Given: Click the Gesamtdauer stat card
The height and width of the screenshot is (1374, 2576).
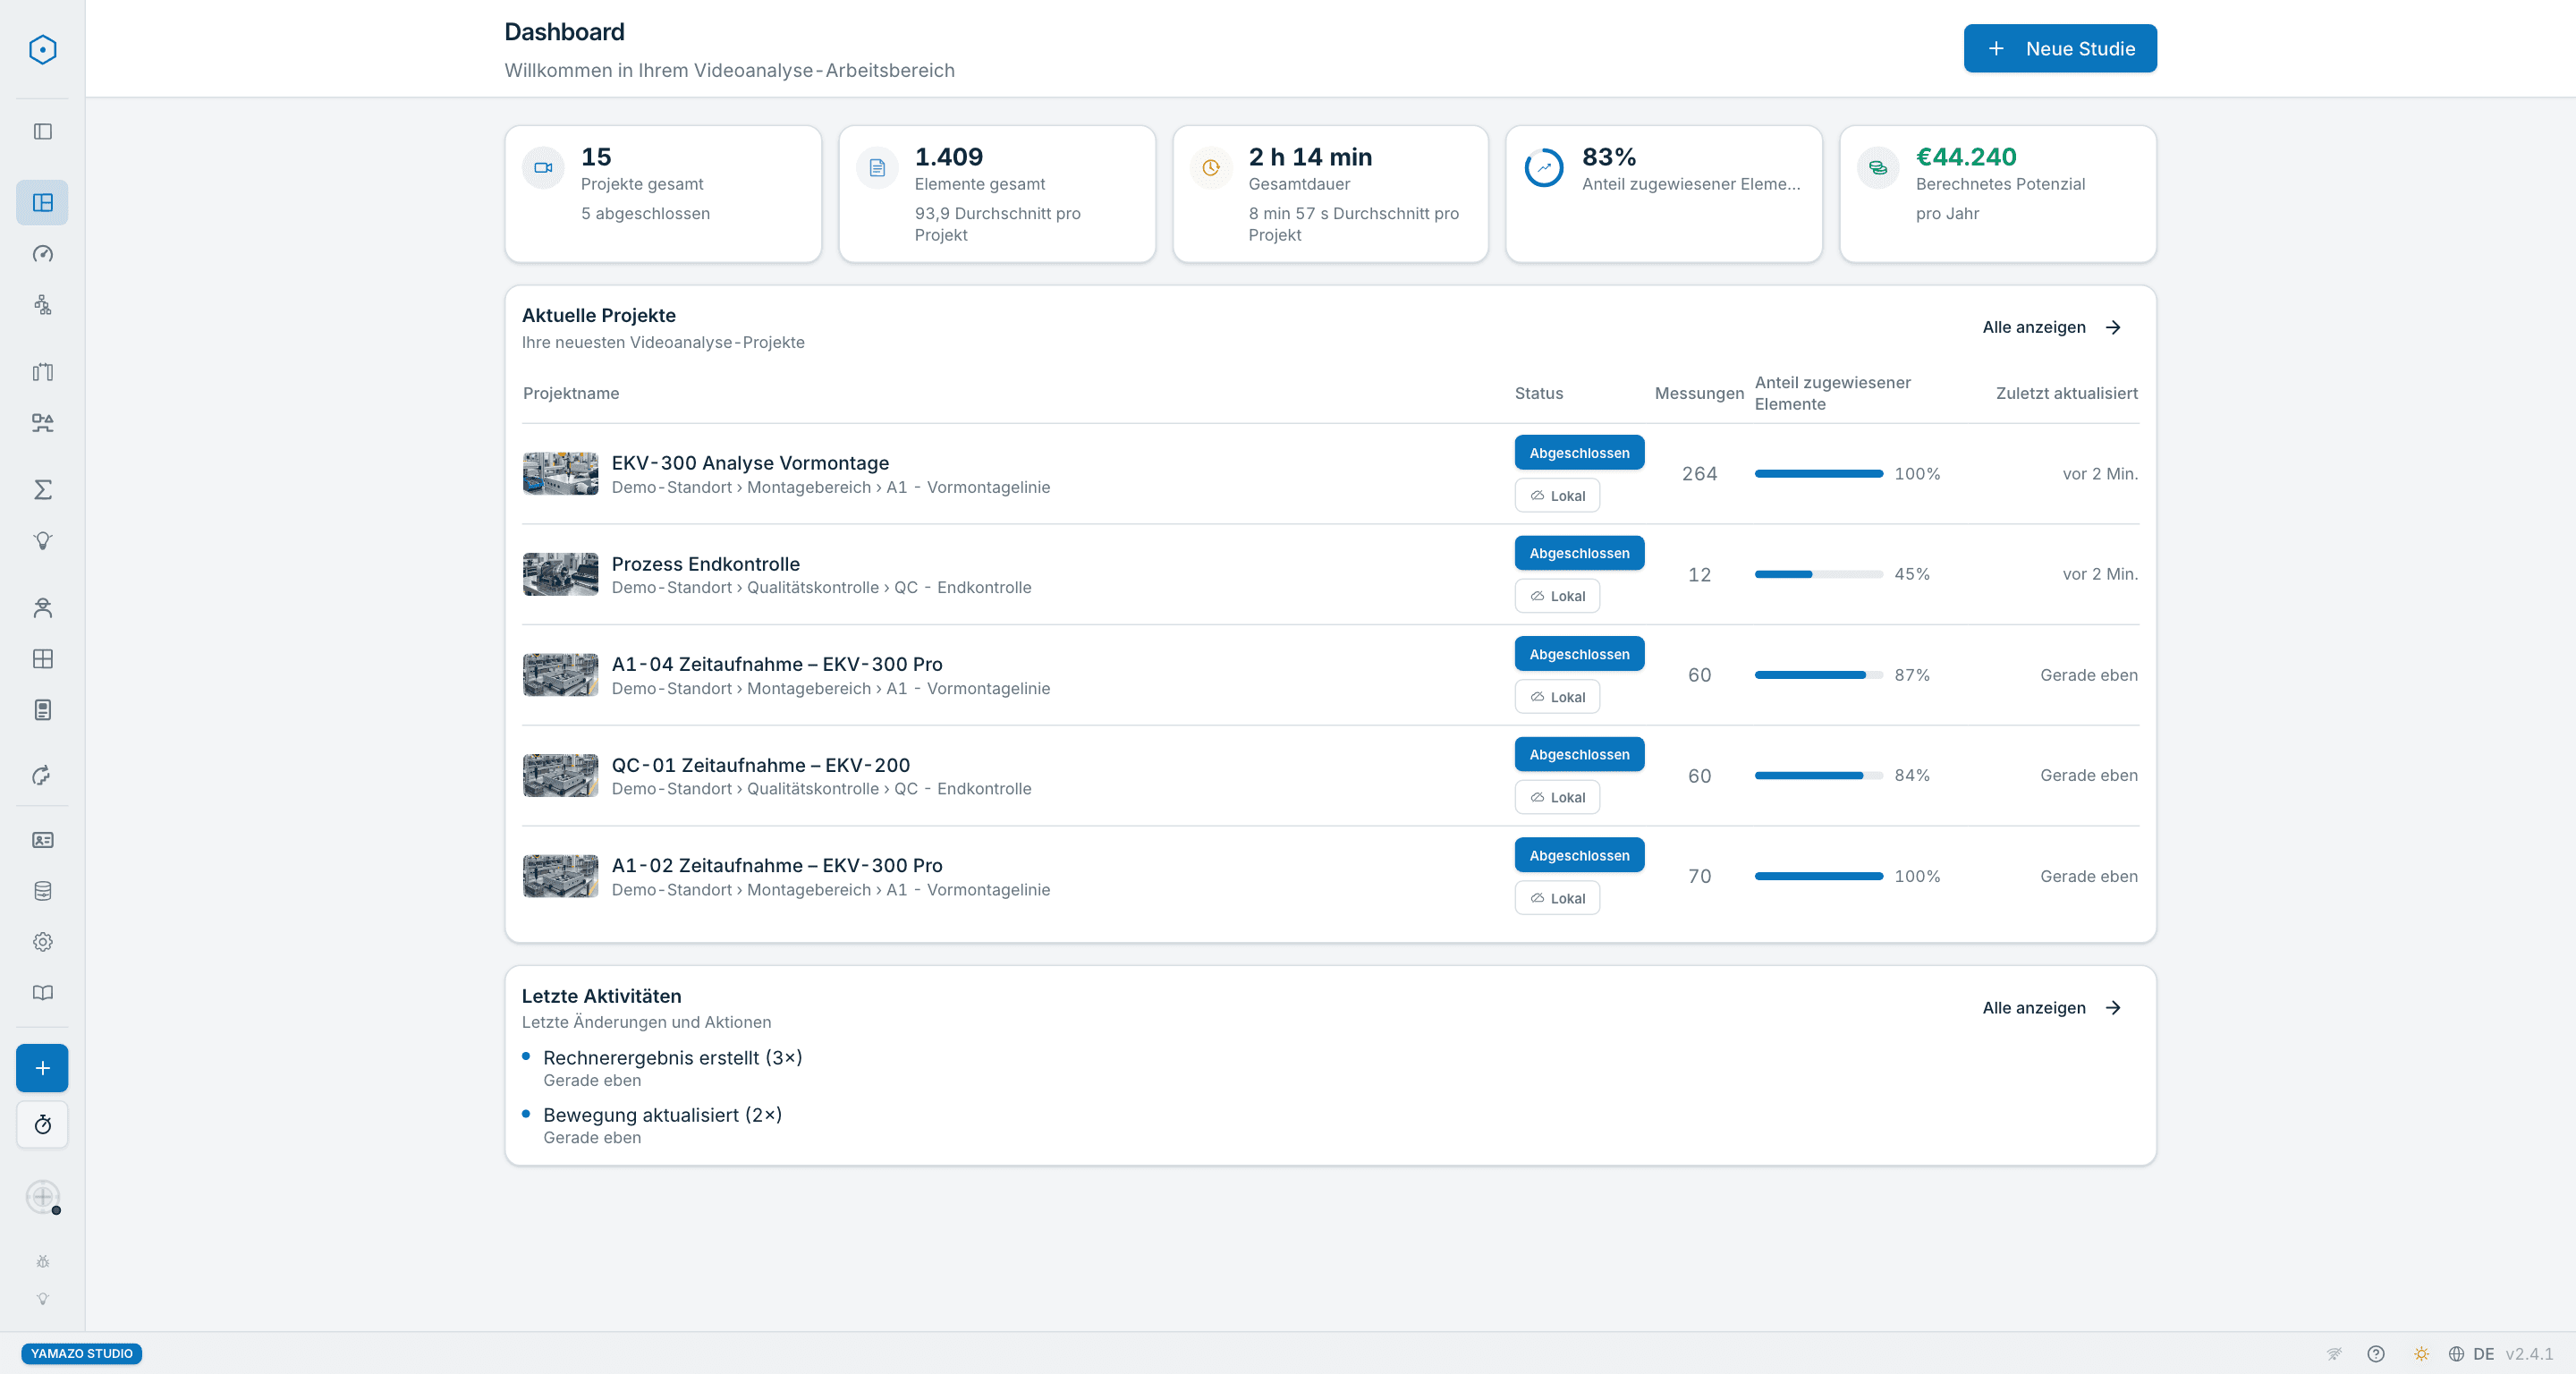Looking at the screenshot, I should [1330, 194].
